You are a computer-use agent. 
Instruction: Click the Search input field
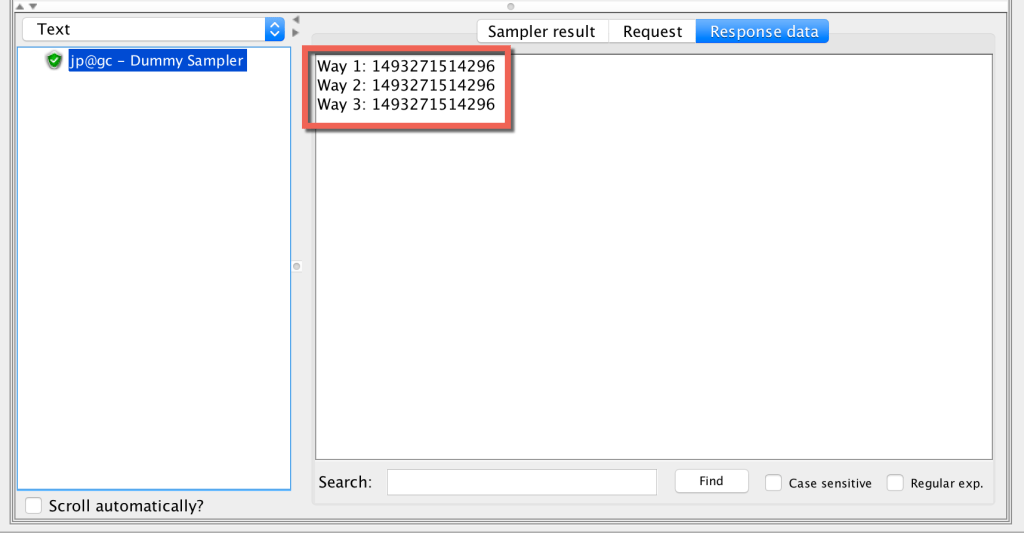coord(521,482)
